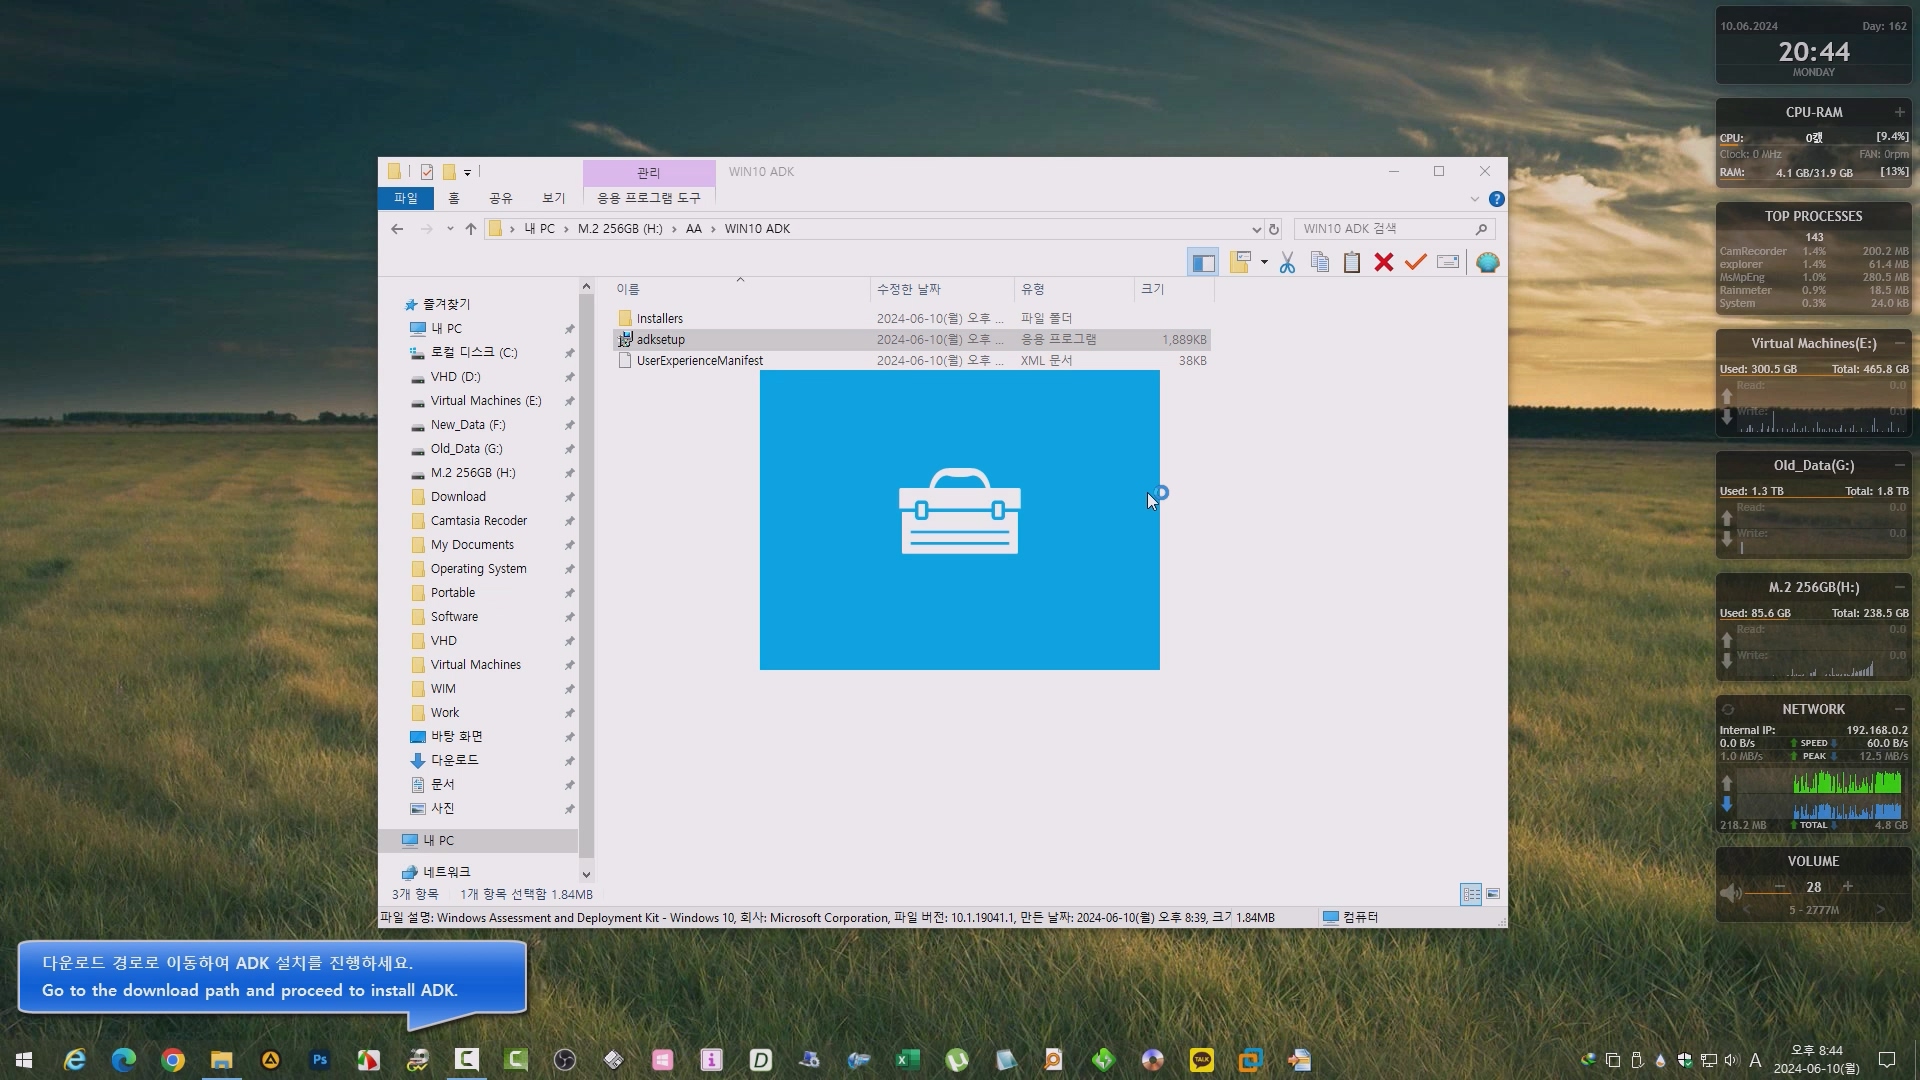Open KakaoTalk from the taskbar
The image size is (1920, 1080).
[x=1202, y=1060]
